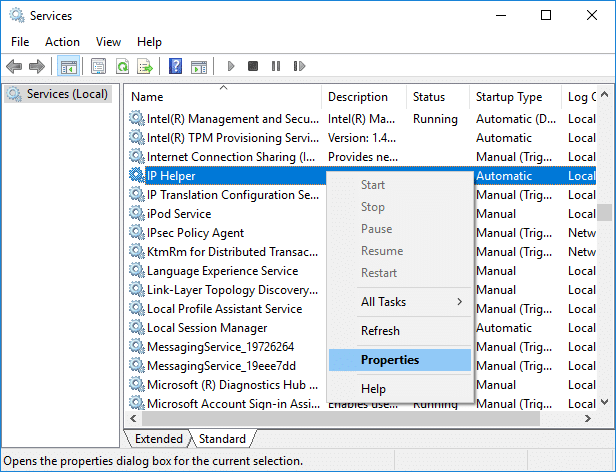Sort by the Startup Type column header
Image resolution: width=616 pixels, height=472 pixels.
coord(510,97)
